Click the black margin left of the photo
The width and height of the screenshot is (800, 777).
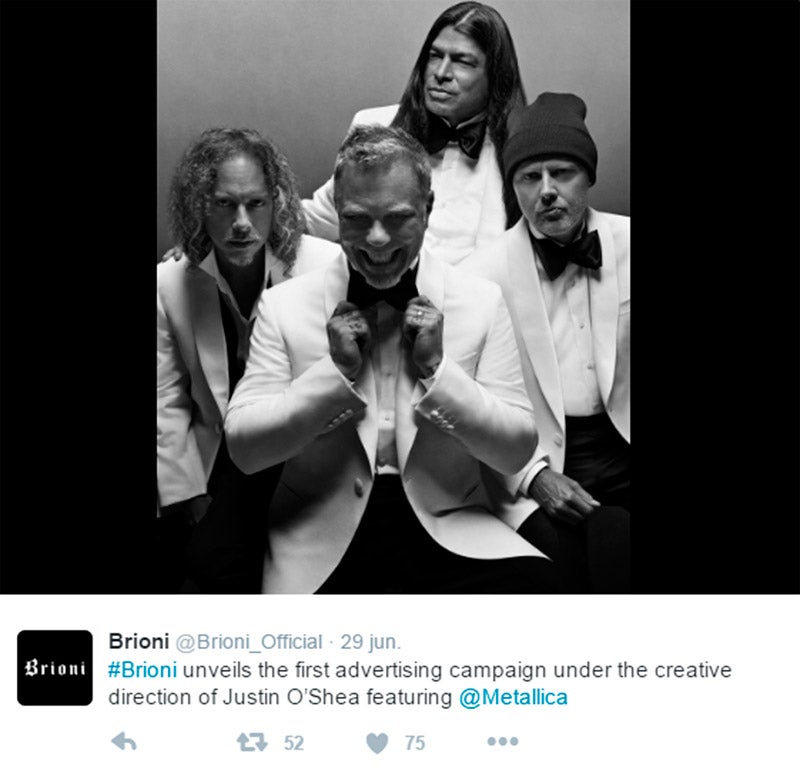coord(79,297)
